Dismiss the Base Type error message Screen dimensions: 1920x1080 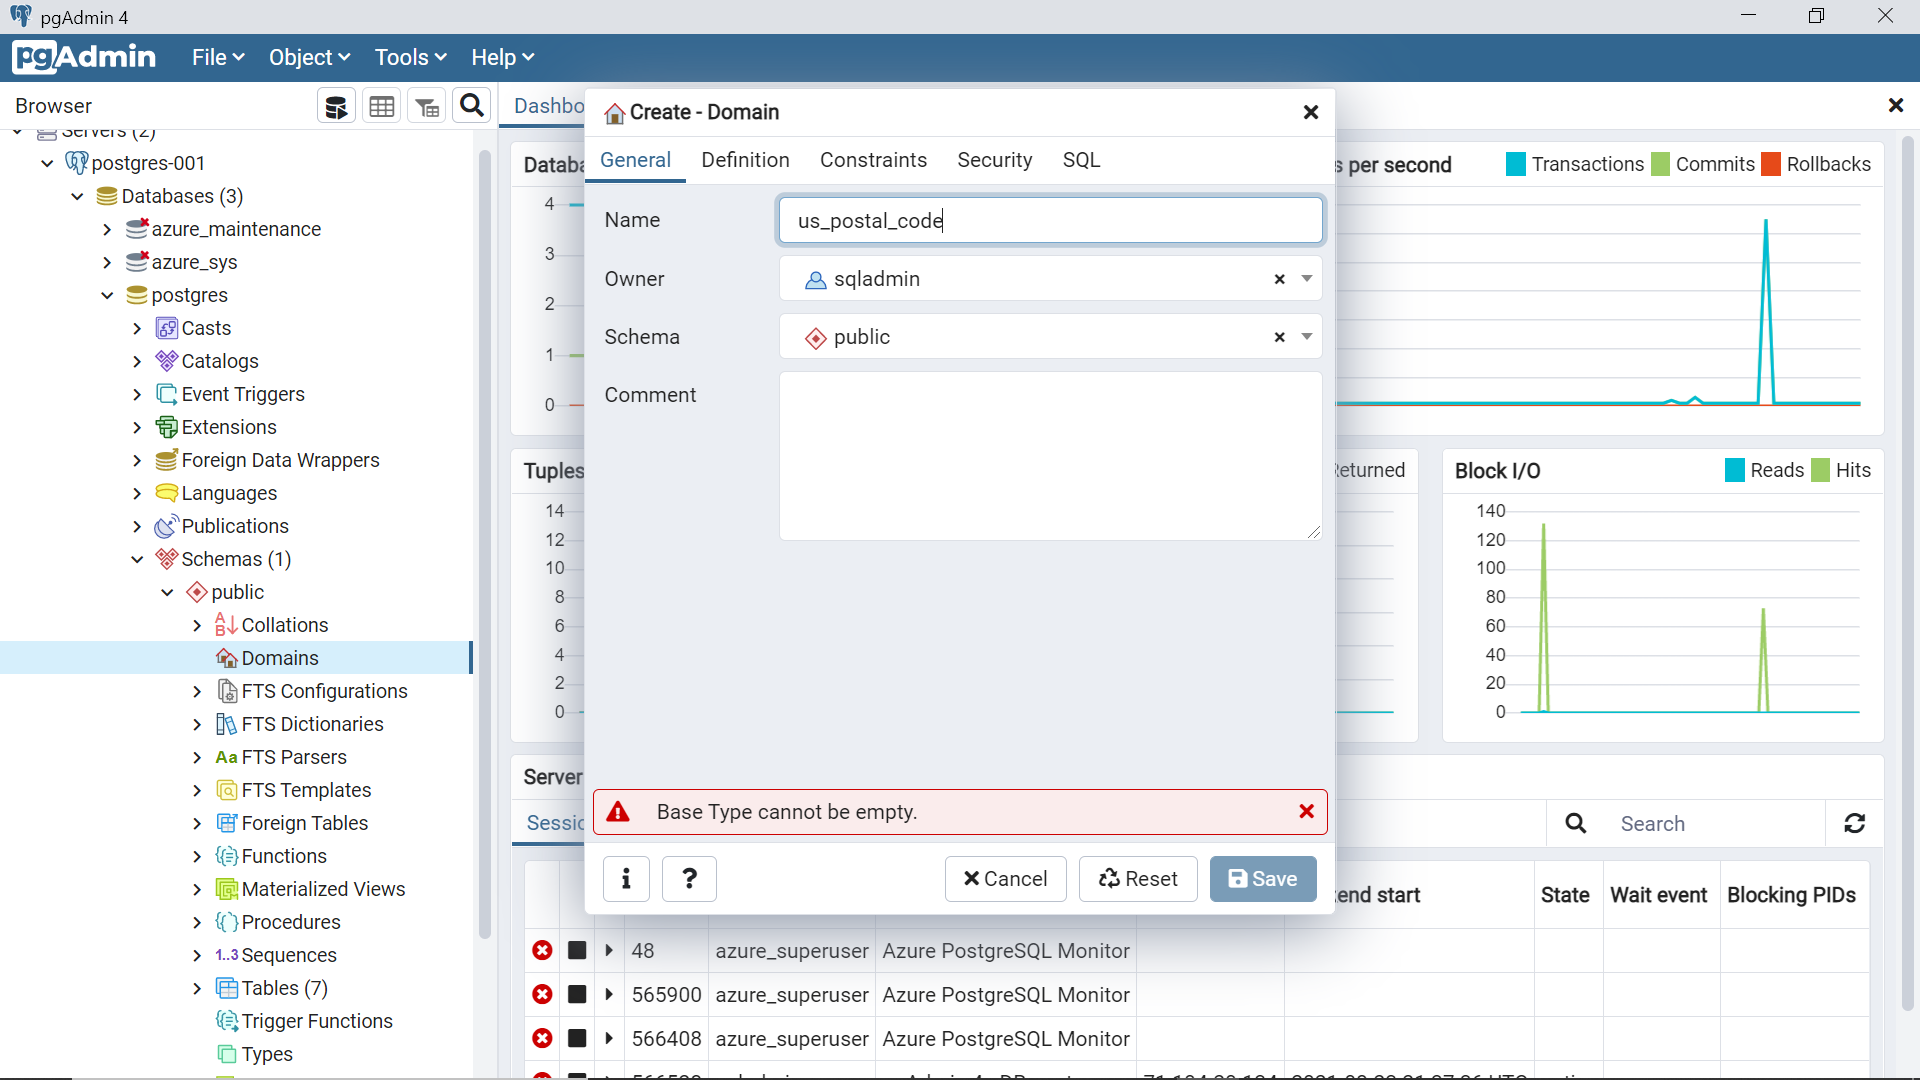[1306, 811]
